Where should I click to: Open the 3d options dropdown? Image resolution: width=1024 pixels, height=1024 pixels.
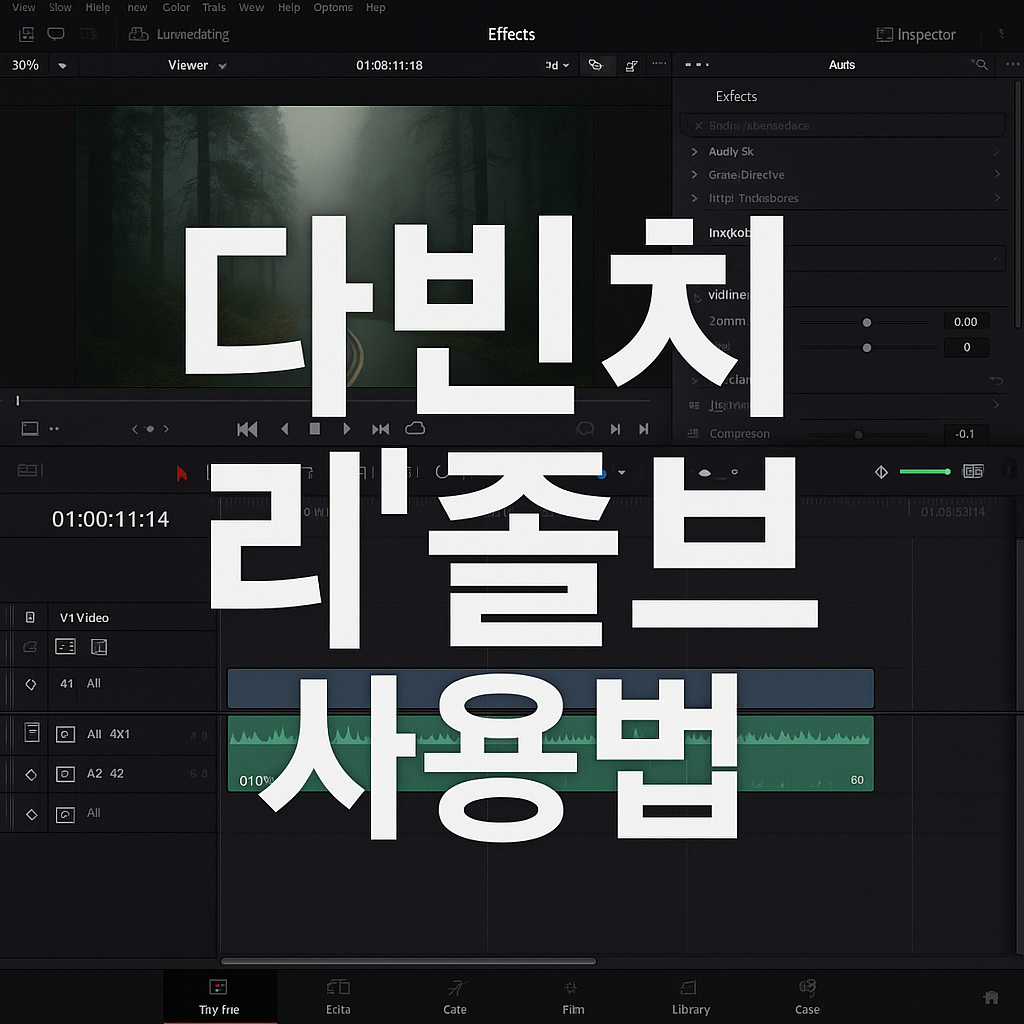click(x=557, y=65)
